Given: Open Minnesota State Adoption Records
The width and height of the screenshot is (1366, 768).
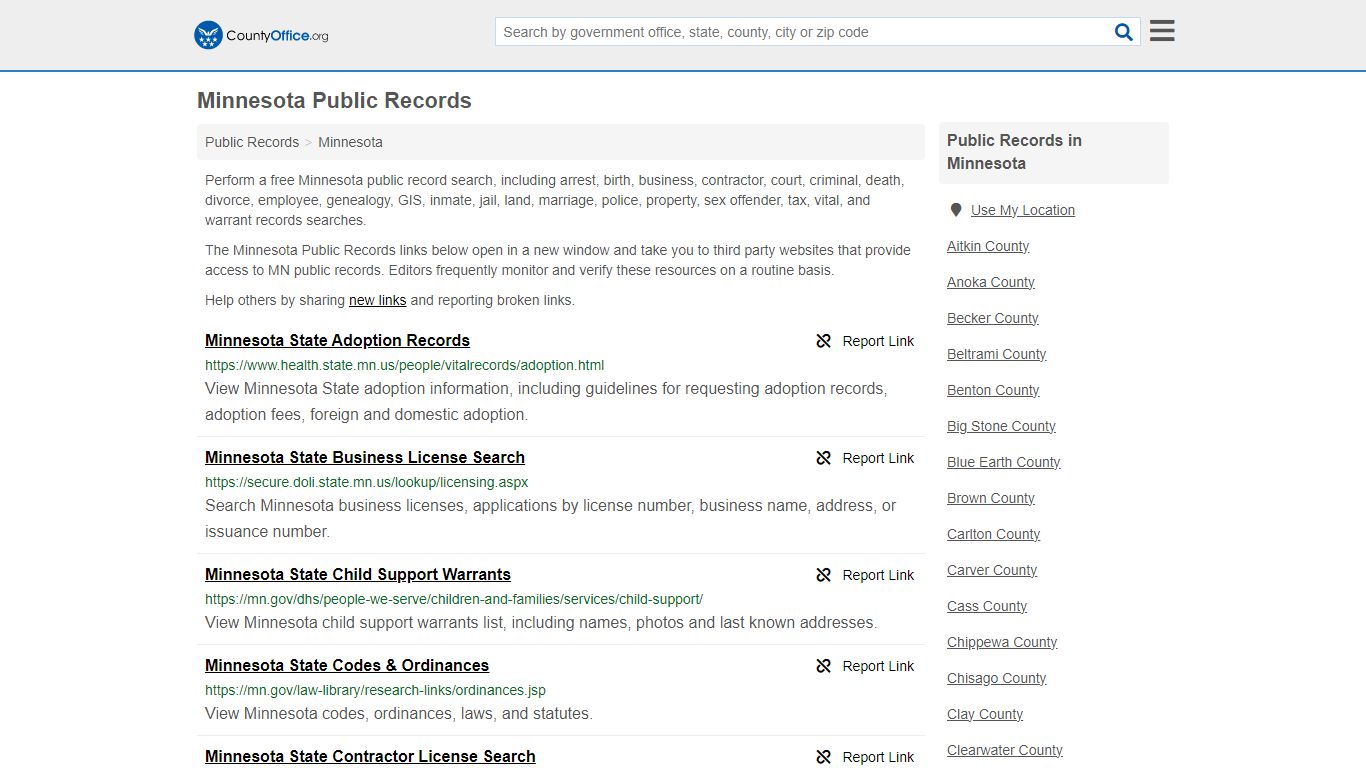Looking at the screenshot, I should click(x=337, y=340).
